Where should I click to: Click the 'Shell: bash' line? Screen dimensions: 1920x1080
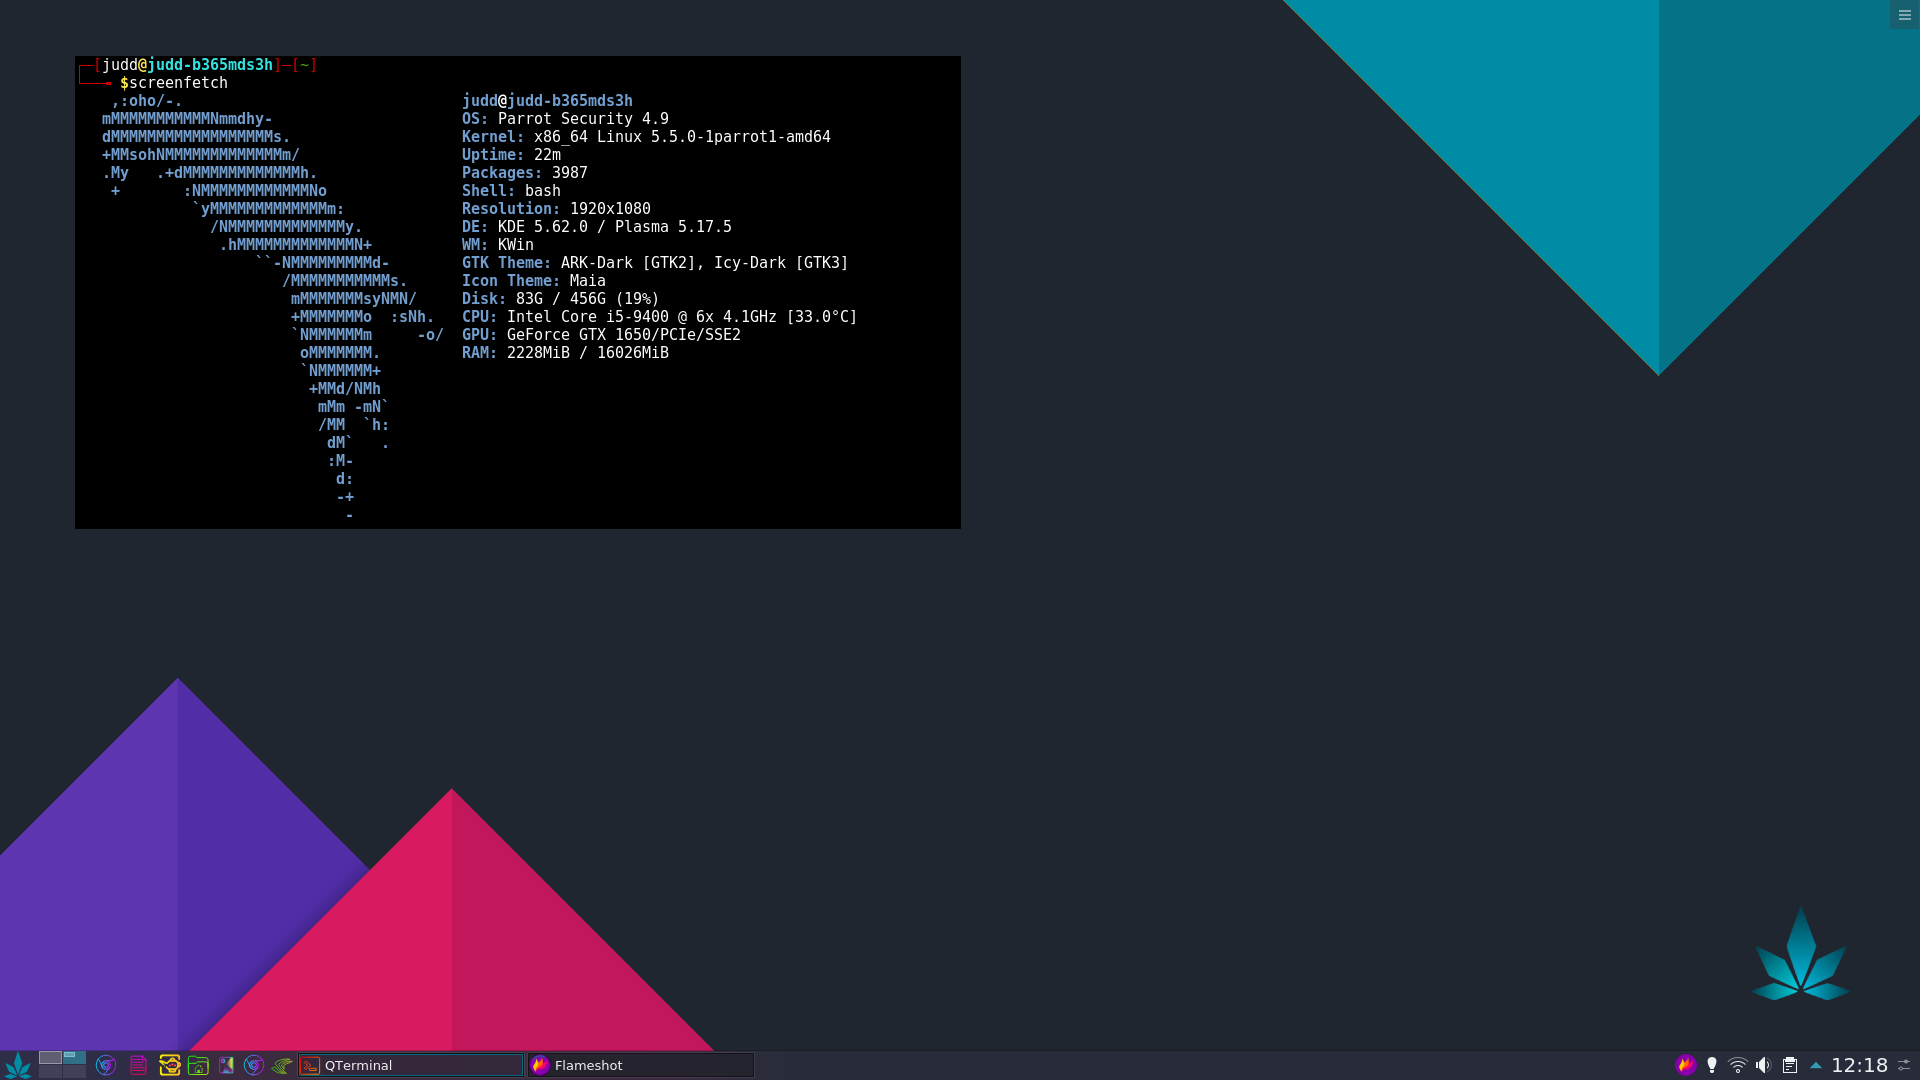(x=511, y=191)
